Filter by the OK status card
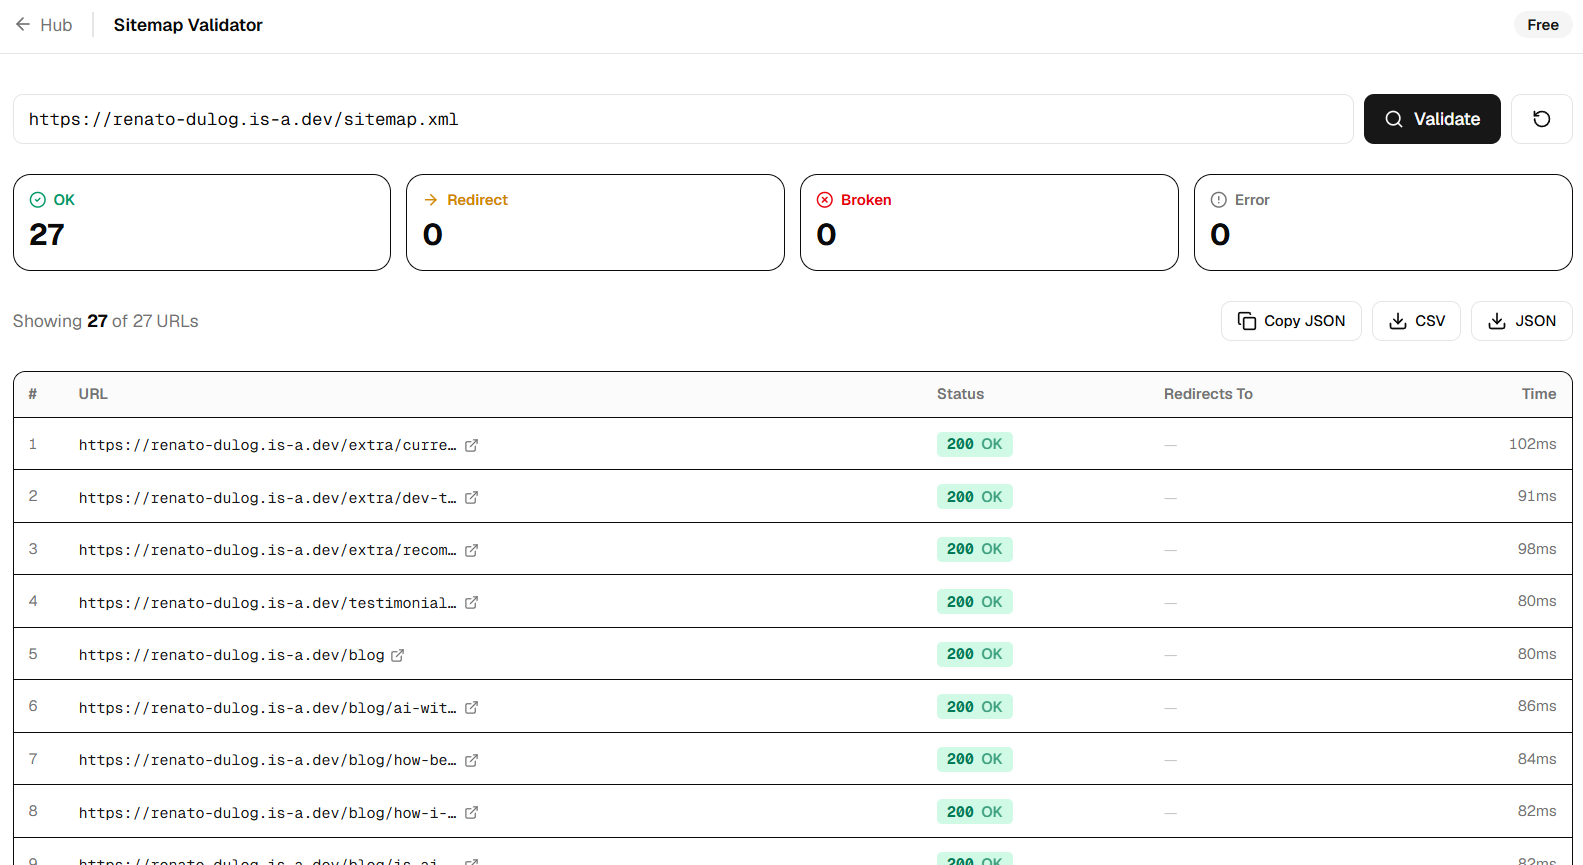1583x865 pixels. coord(202,222)
